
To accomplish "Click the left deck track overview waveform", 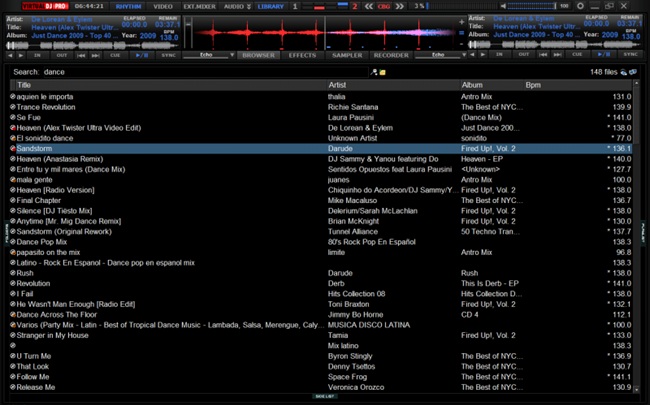I will tap(92, 45).
